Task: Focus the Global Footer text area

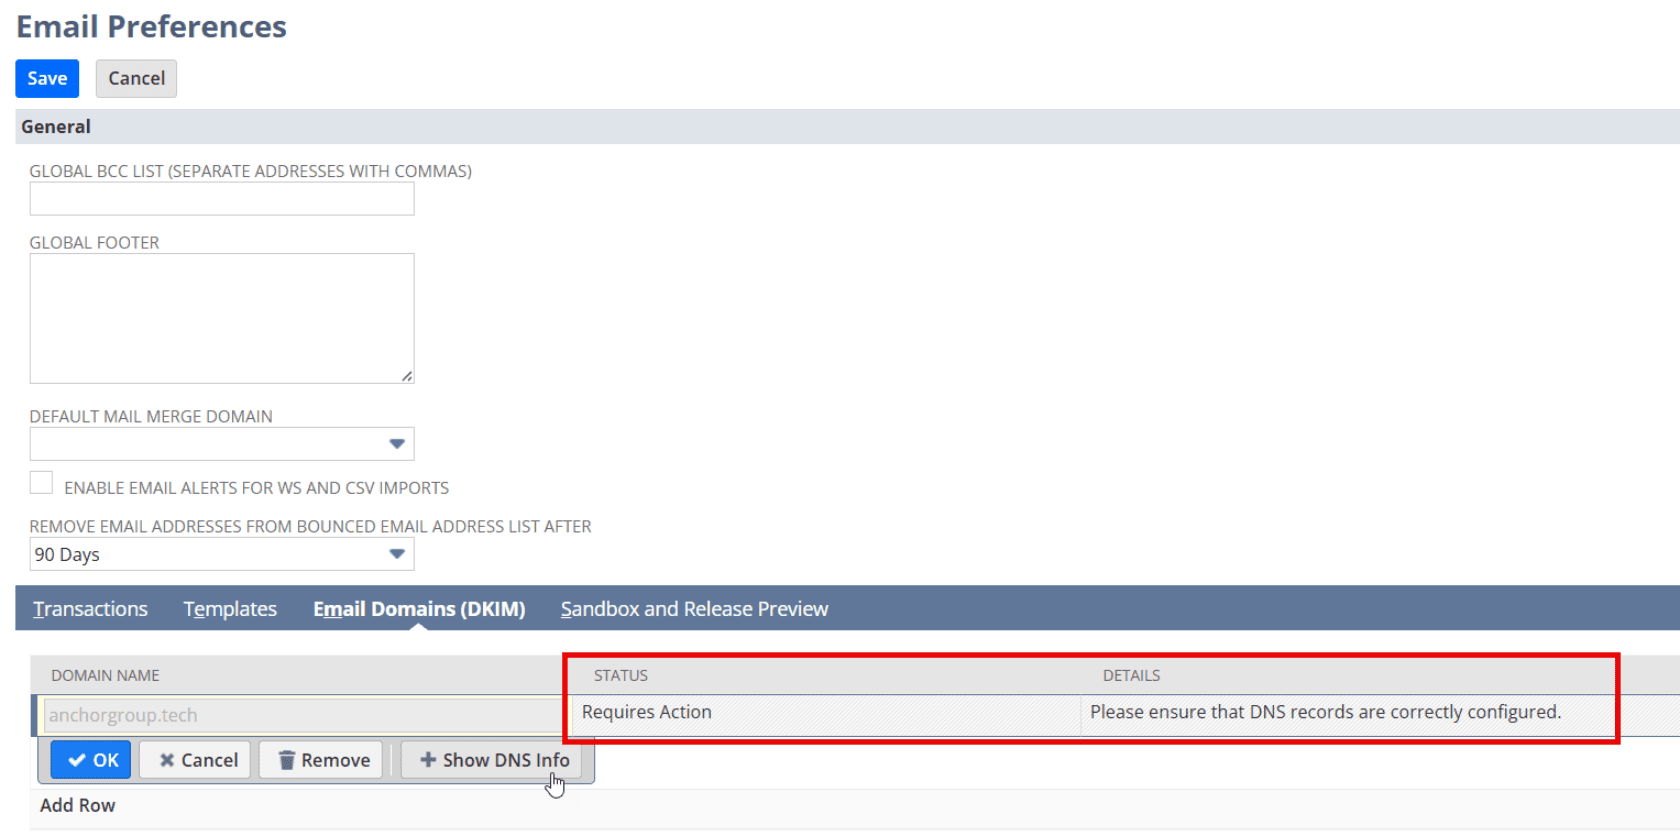Action: click(x=222, y=318)
